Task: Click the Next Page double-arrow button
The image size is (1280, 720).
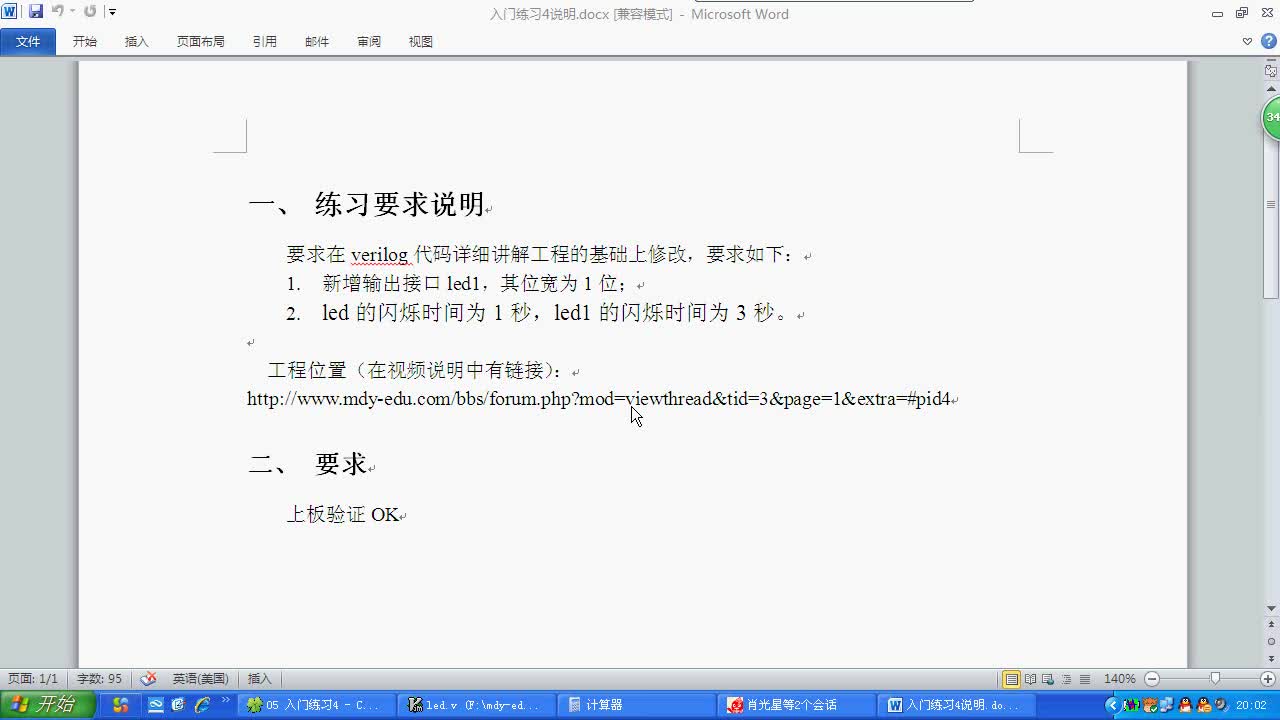Action: [1271, 657]
